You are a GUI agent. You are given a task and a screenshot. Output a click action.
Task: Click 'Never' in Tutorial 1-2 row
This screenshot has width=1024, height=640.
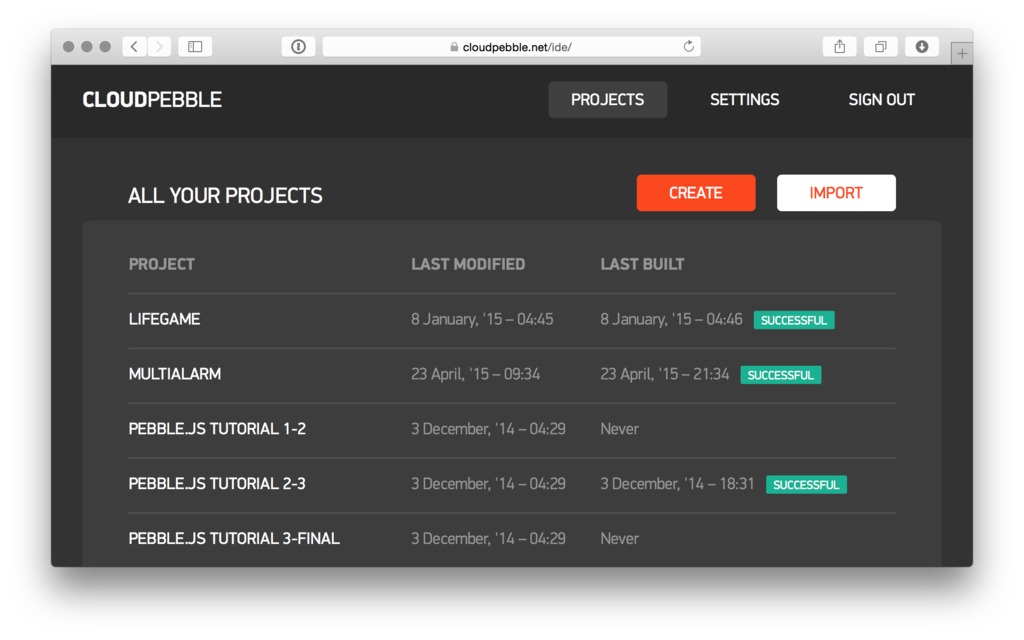click(x=620, y=429)
